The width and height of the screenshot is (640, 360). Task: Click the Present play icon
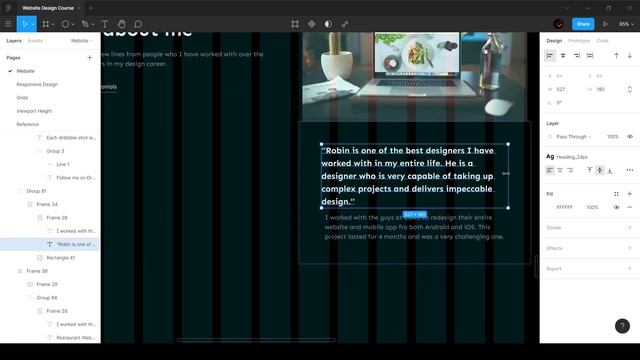605,24
